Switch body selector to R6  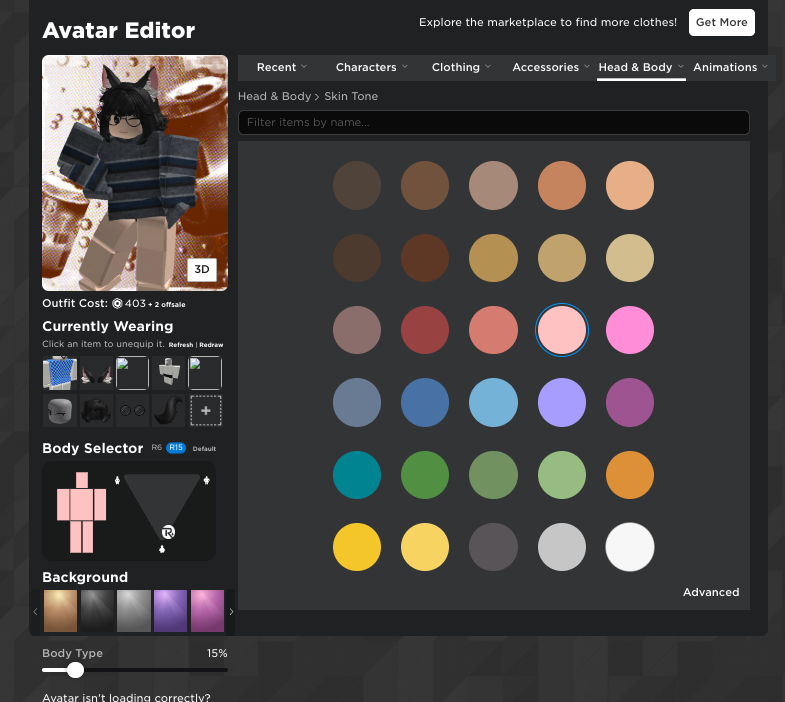(157, 448)
